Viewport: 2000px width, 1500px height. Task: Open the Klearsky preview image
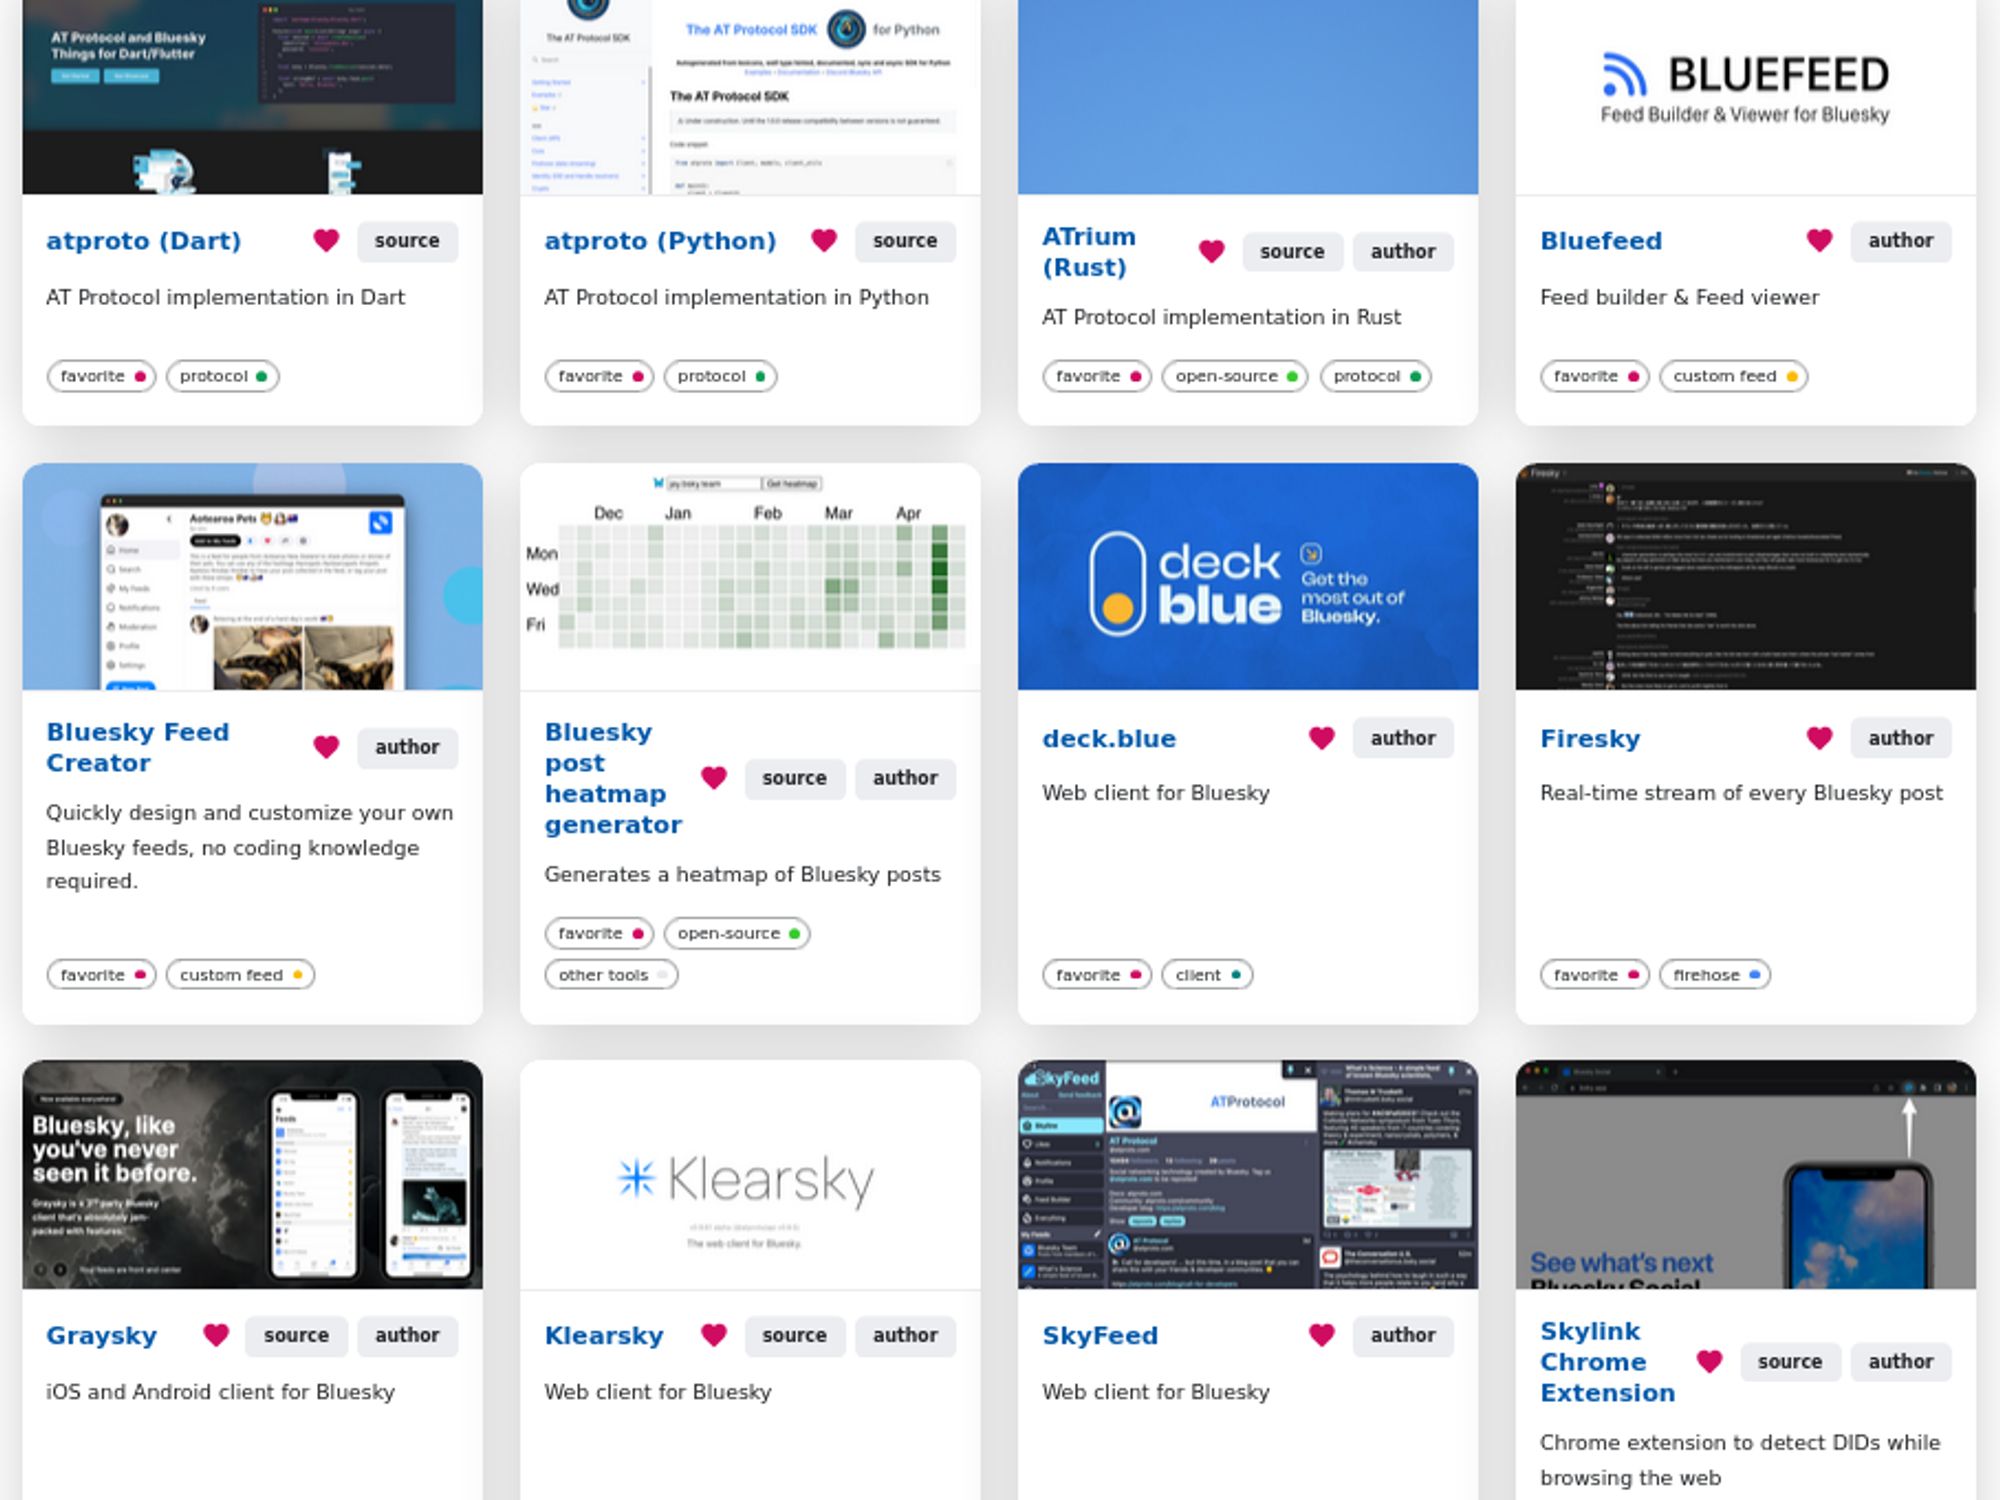click(x=750, y=1175)
